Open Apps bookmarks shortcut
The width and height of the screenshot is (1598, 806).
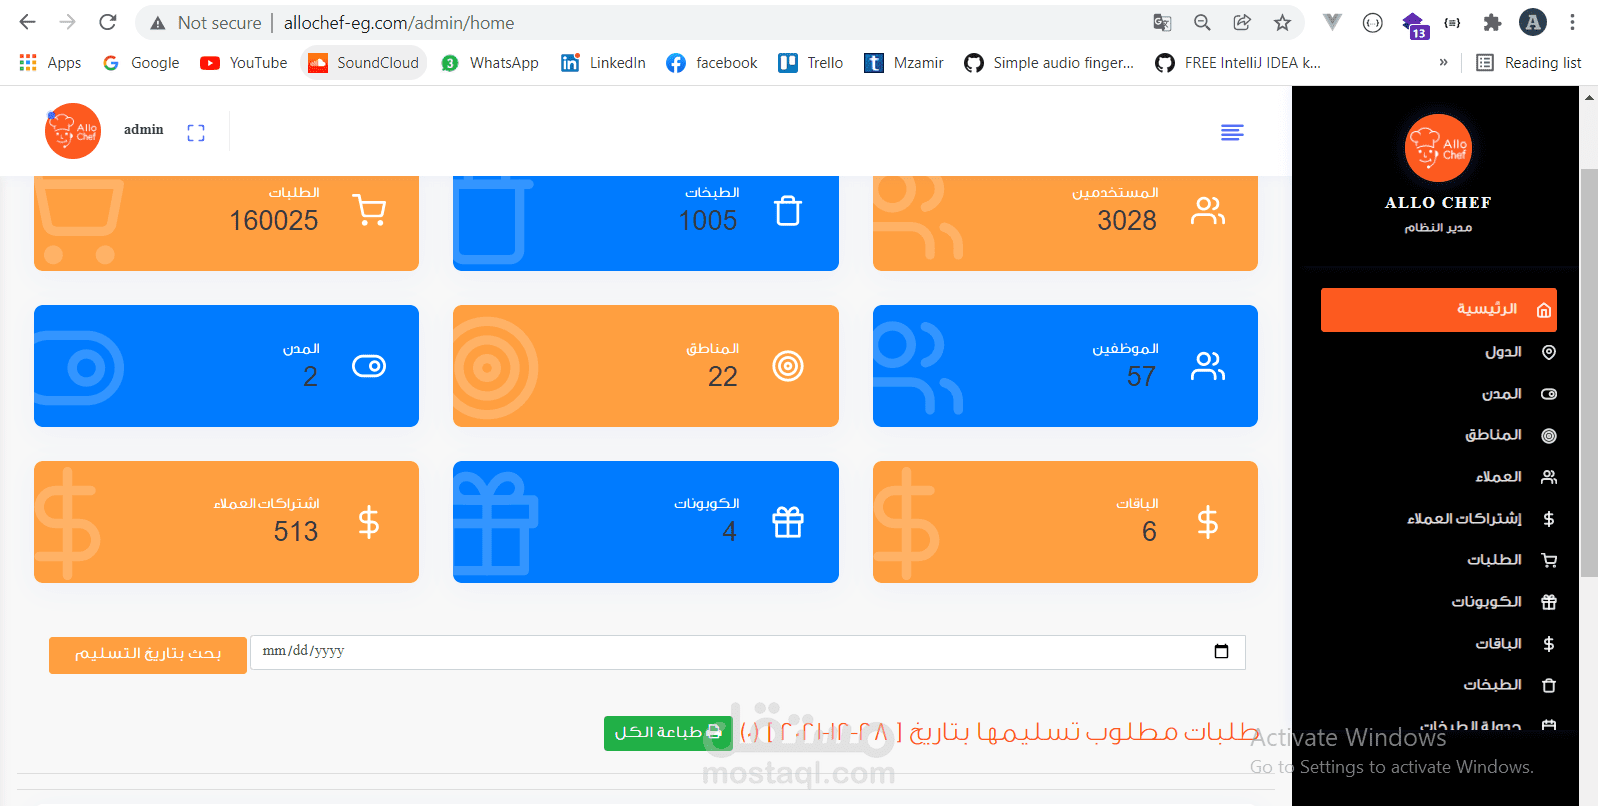[x=50, y=63]
